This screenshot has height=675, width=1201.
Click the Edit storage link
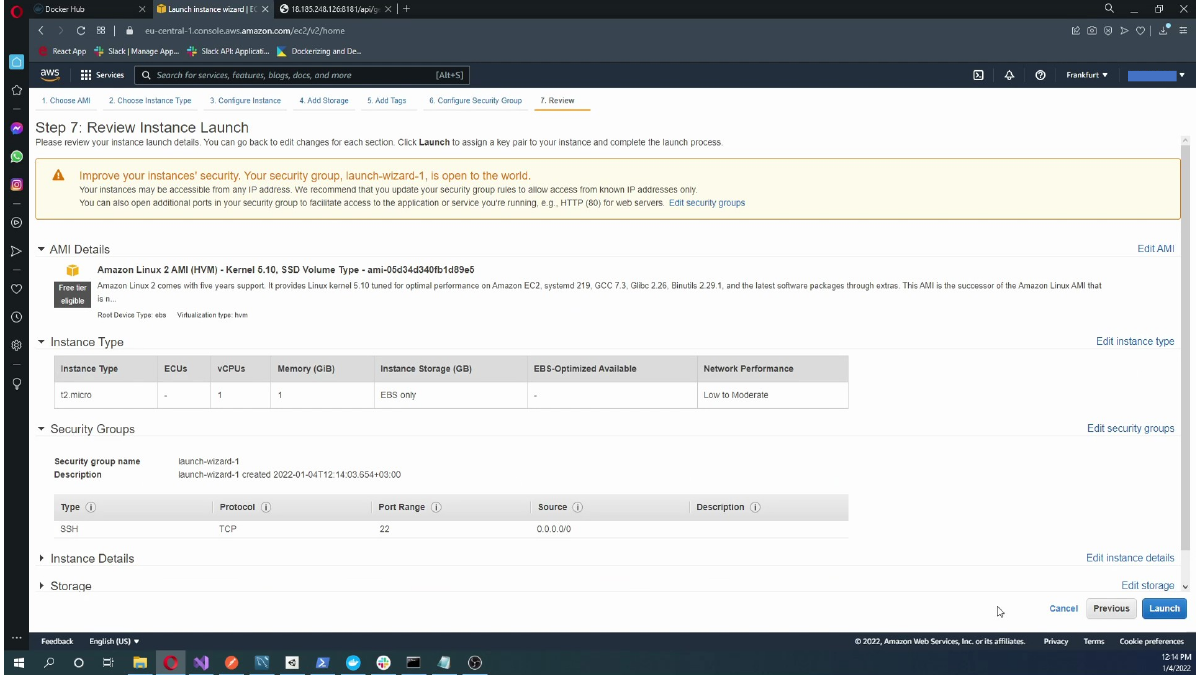1148,586
